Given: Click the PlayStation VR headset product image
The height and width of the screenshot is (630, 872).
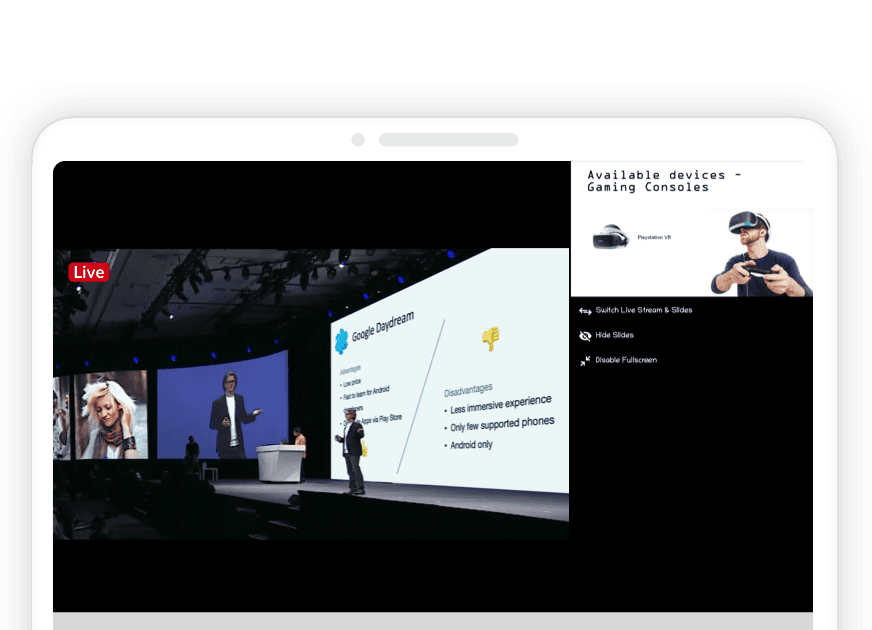Looking at the screenshot, I should pos(608,238).
